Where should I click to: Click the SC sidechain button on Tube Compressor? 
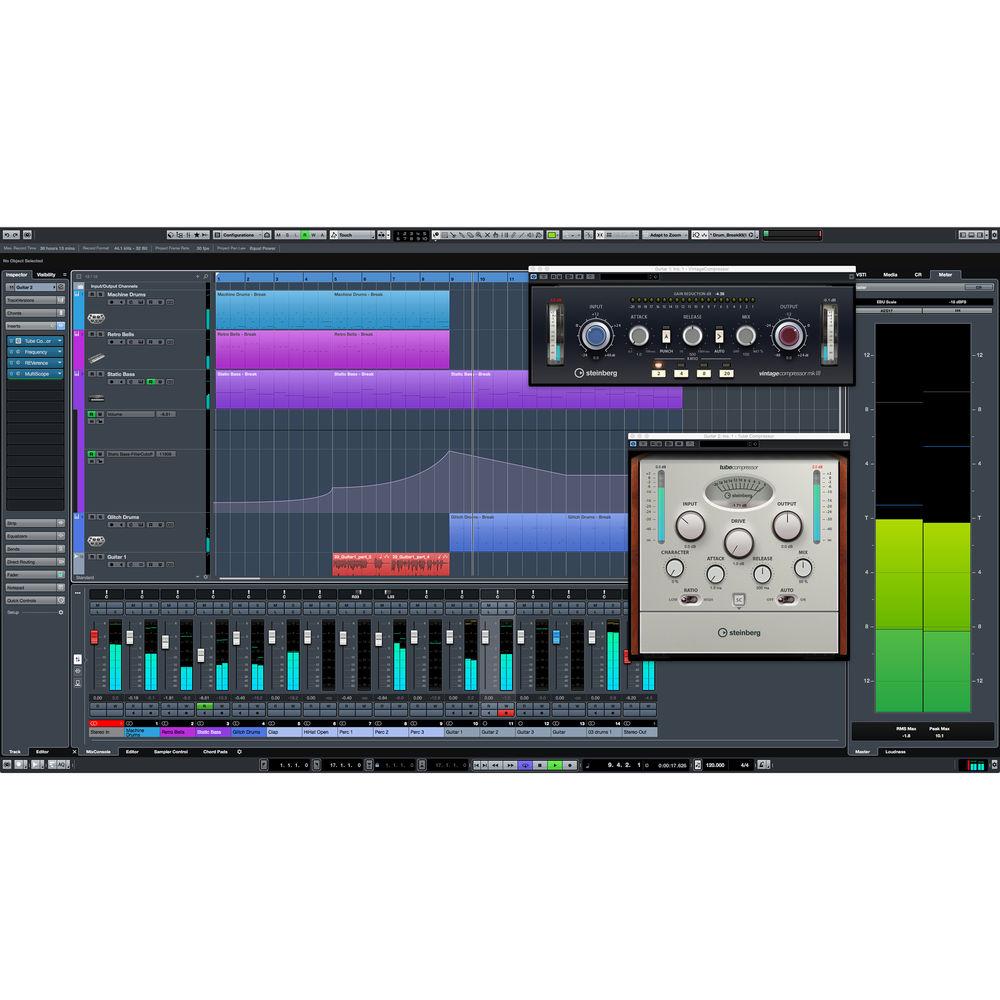click(x=739, y=598)
